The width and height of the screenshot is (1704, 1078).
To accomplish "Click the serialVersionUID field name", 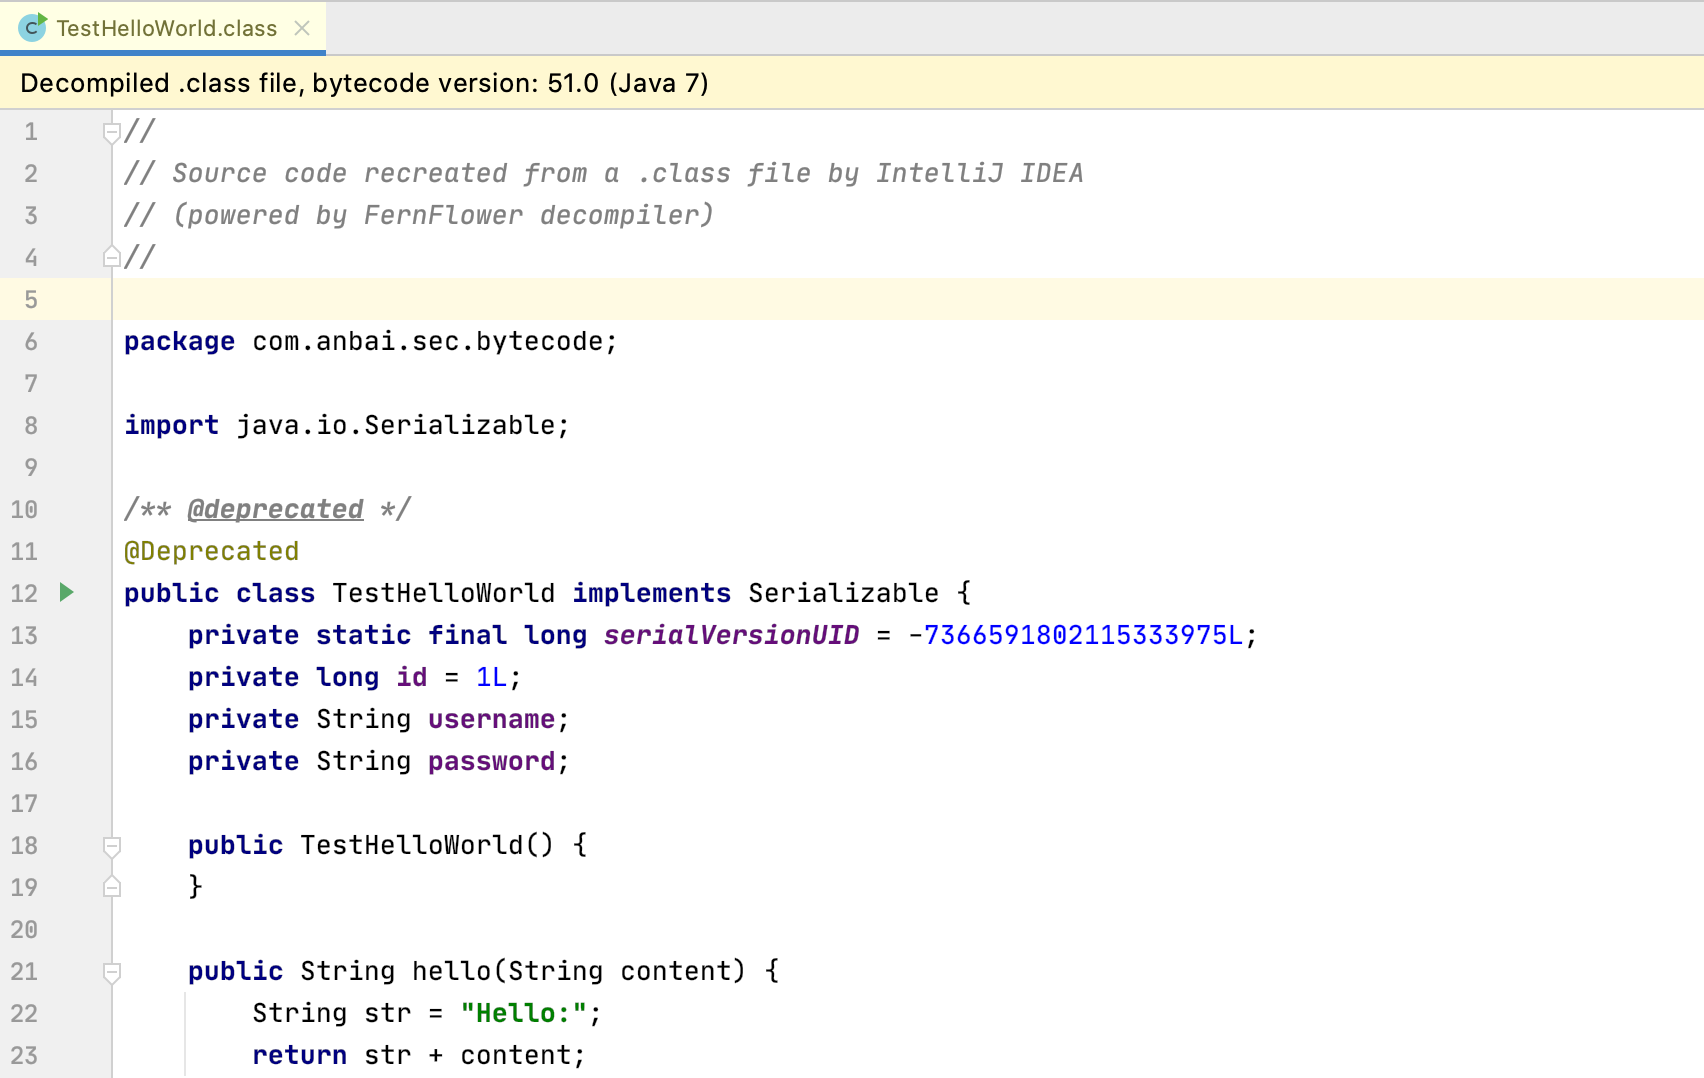I will click(x=731, y=635).
